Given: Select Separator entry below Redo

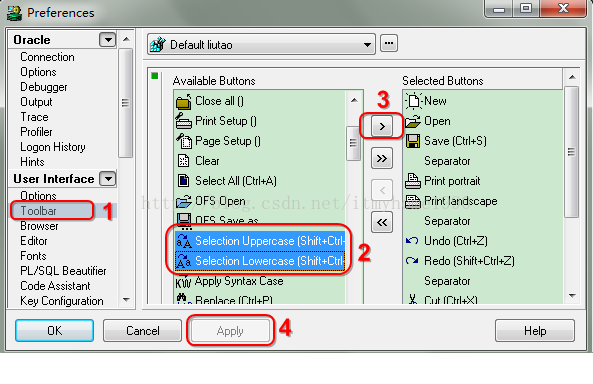Looking at the screenshot, I should coord(447,281).
